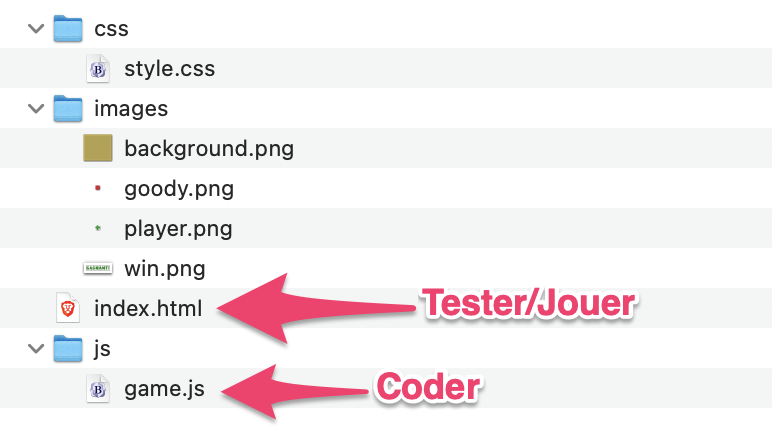Select the style.css file name
The height and width of the screenshot is (434, 772).
(x=169, y=69)
